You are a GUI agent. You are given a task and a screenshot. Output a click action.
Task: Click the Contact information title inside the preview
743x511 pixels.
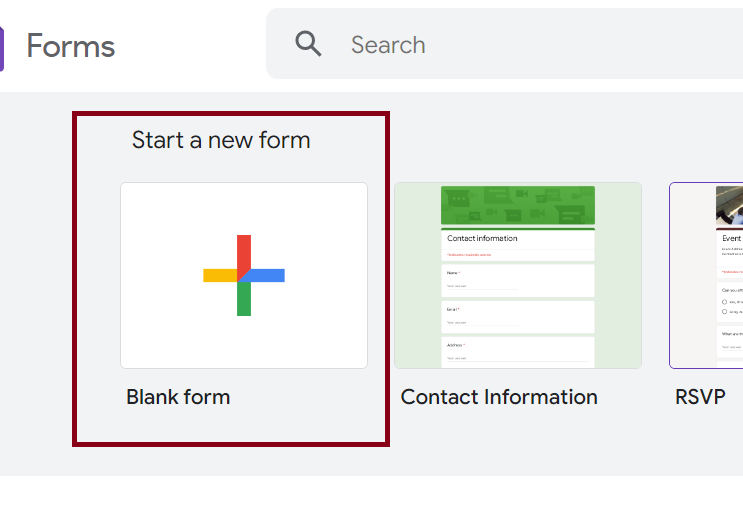[482, 238]
